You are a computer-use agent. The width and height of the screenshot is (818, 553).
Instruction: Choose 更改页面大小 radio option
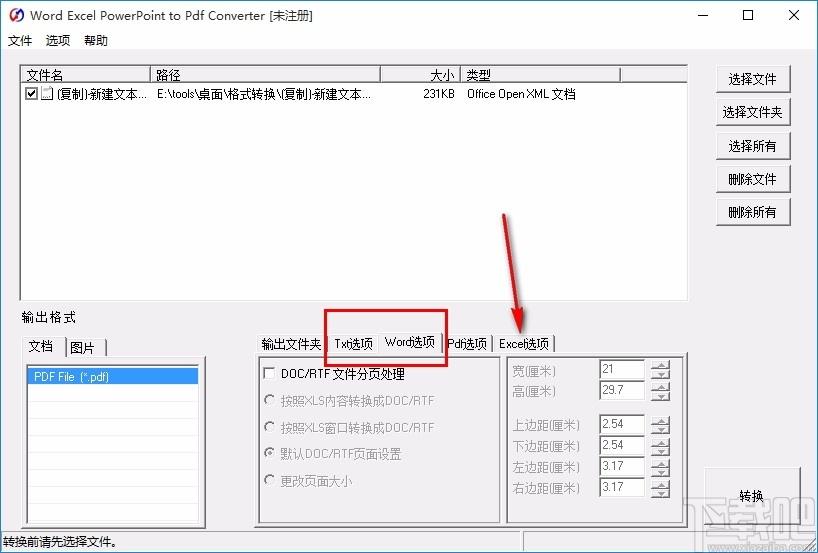[x=269, y=480]
